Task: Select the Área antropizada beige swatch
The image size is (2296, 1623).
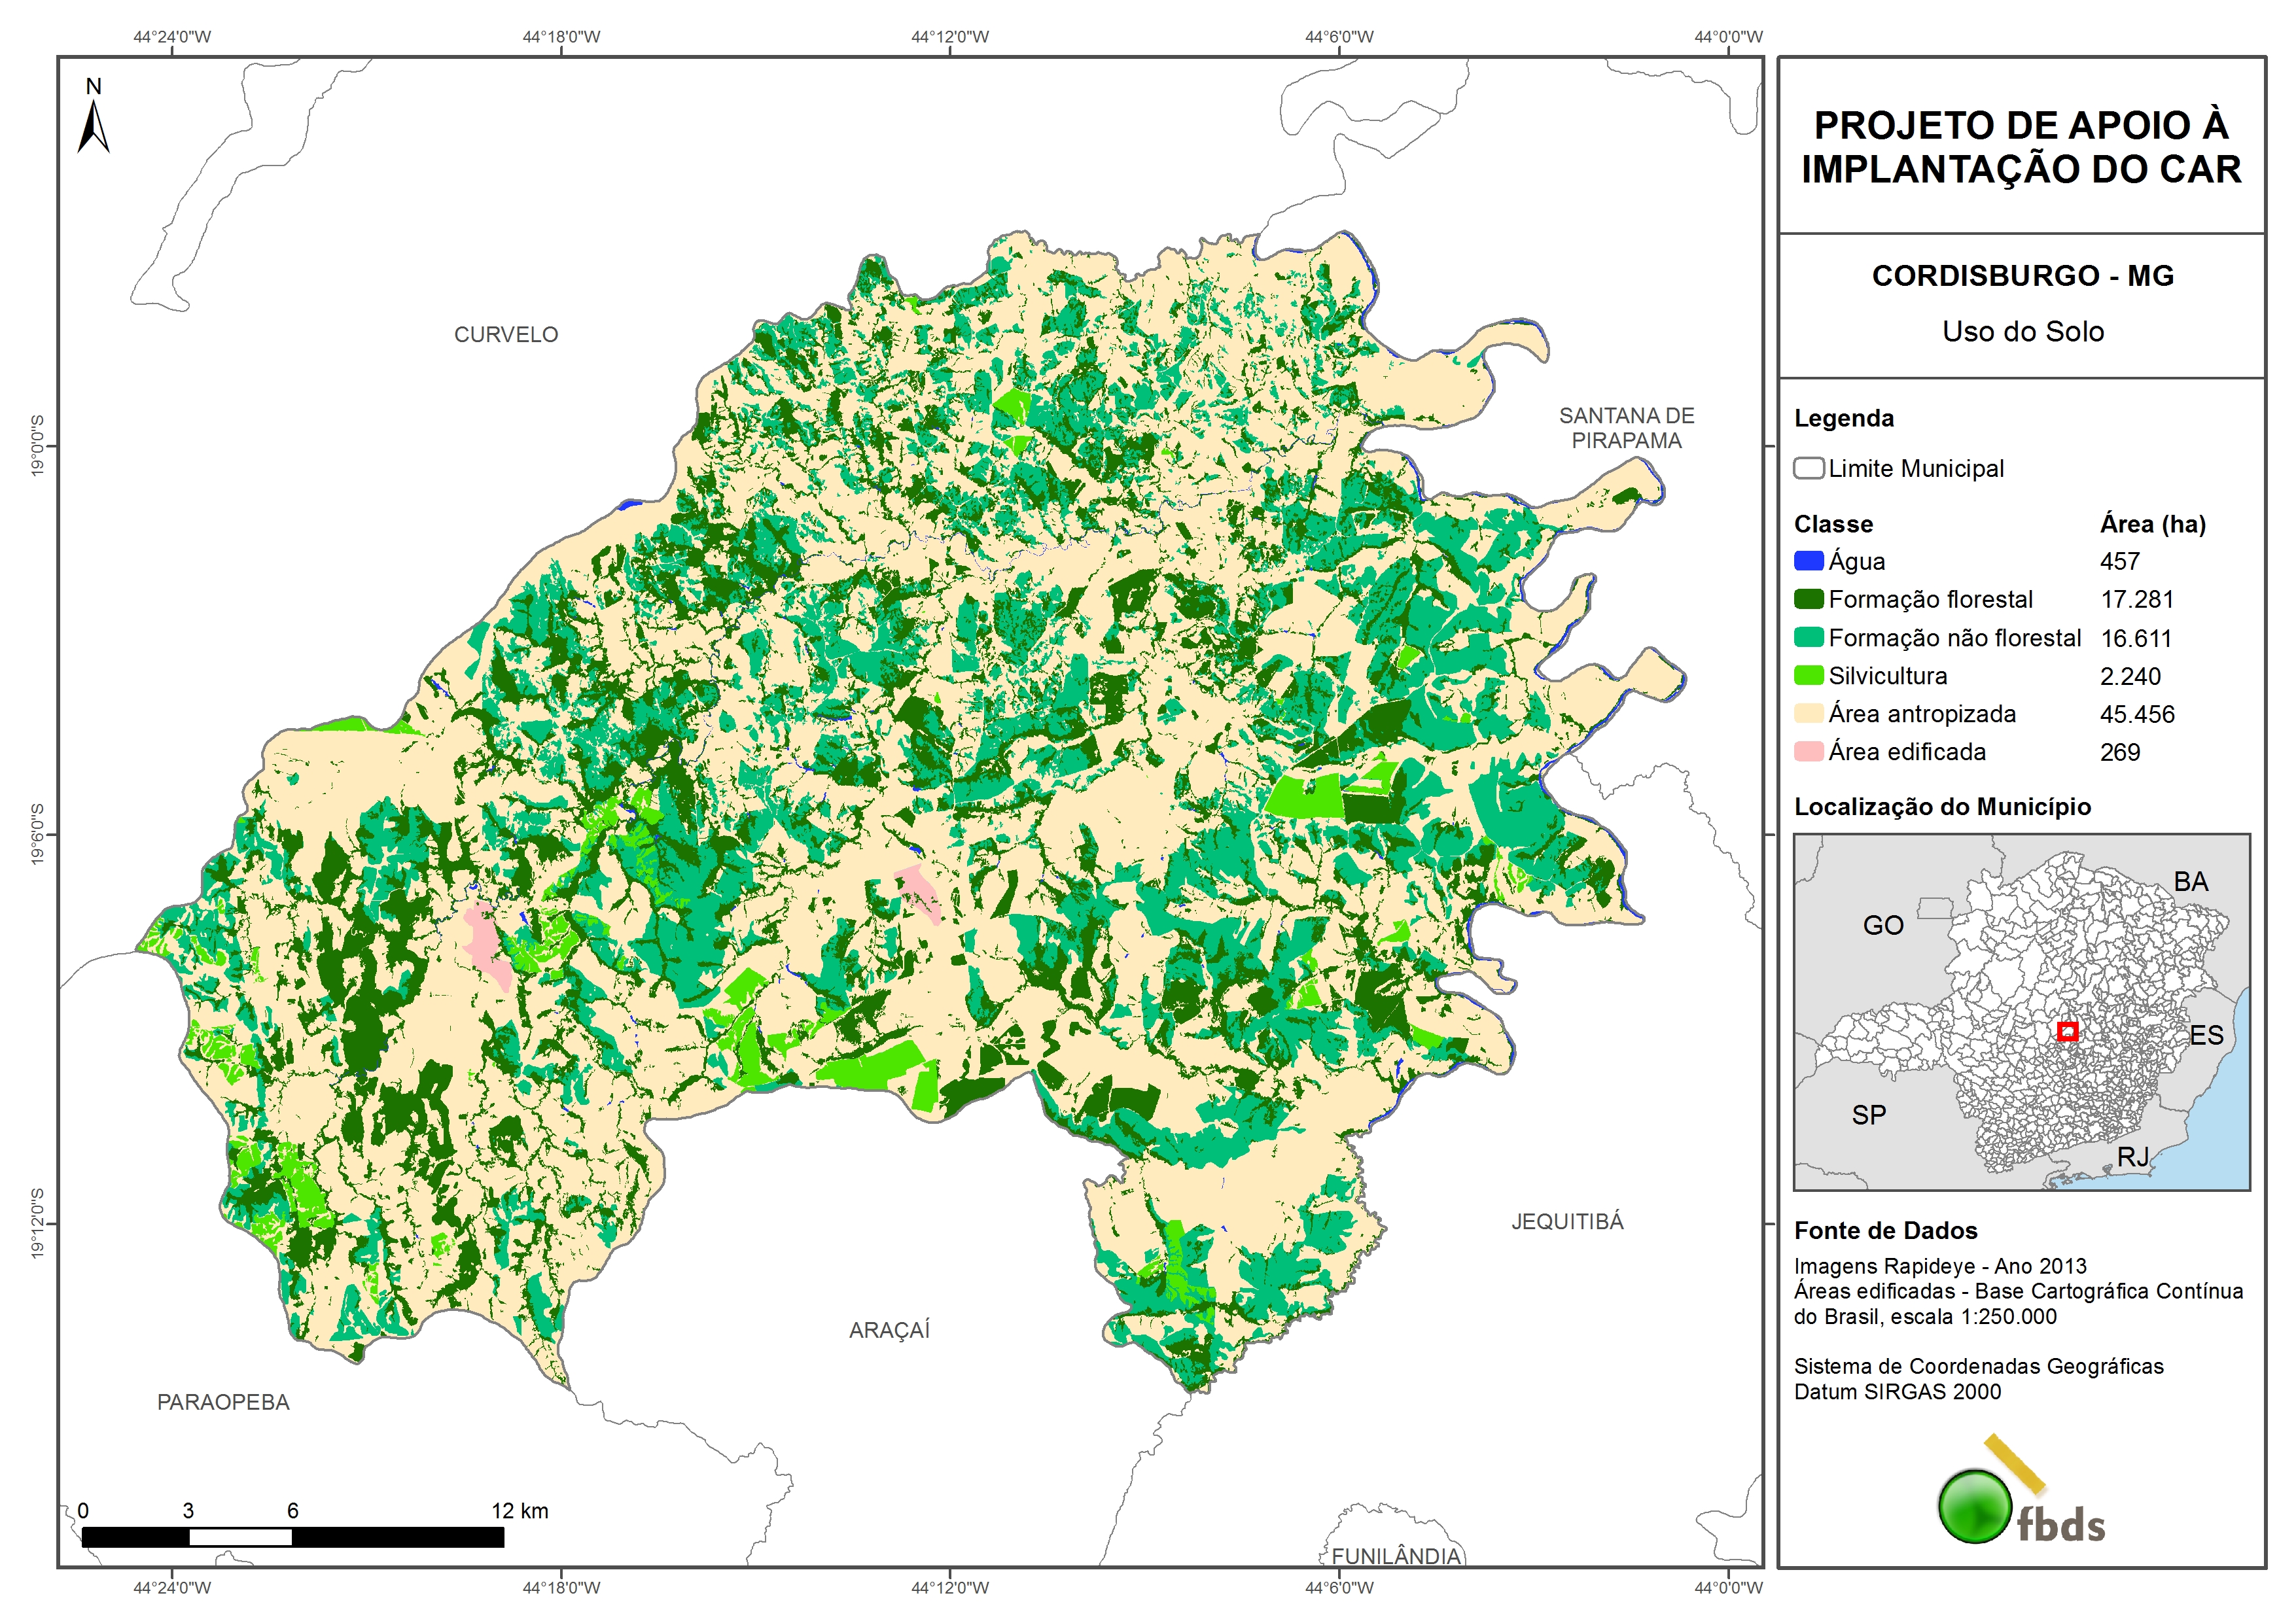Action: coord(1808,713)
